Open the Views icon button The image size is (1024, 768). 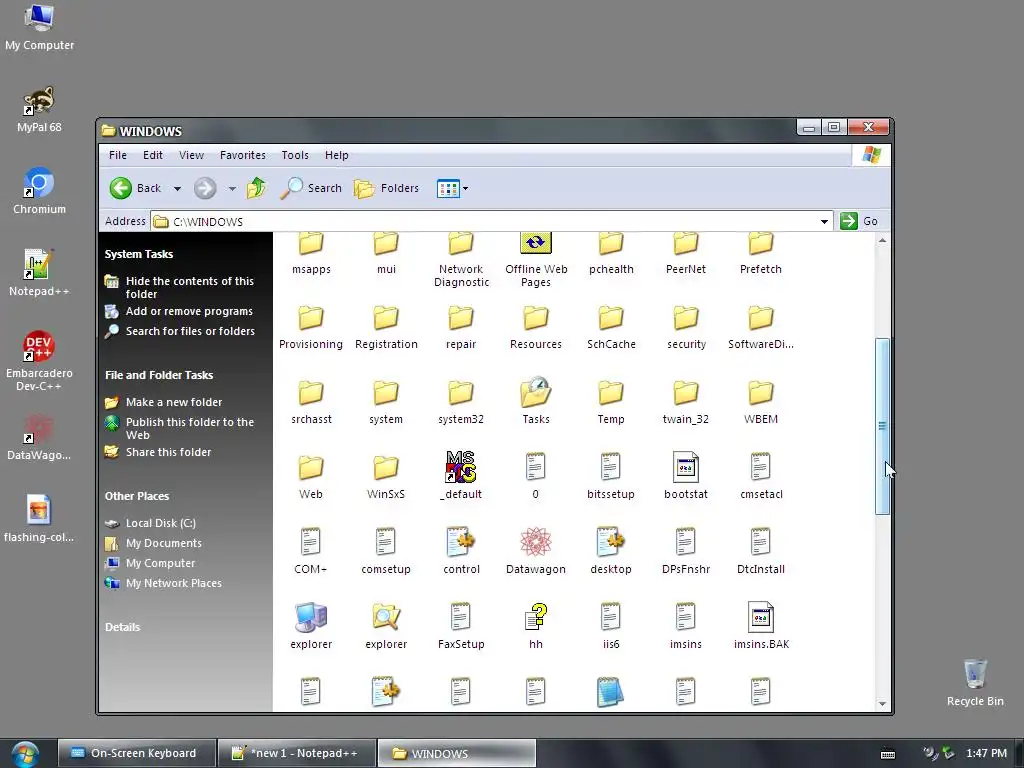(448, 189)
